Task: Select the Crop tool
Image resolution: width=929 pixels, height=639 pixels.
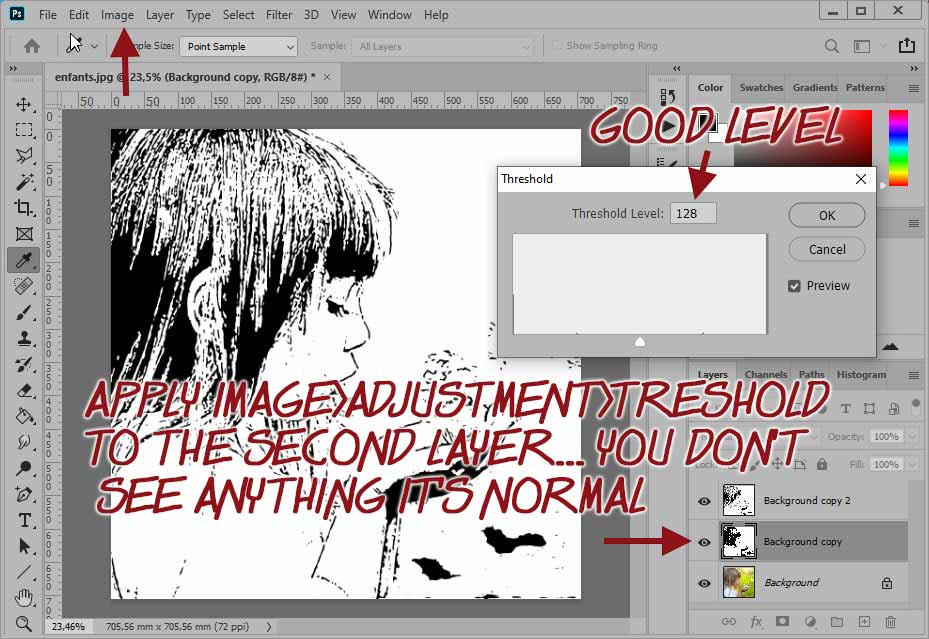Action: (x=24, y=208)
